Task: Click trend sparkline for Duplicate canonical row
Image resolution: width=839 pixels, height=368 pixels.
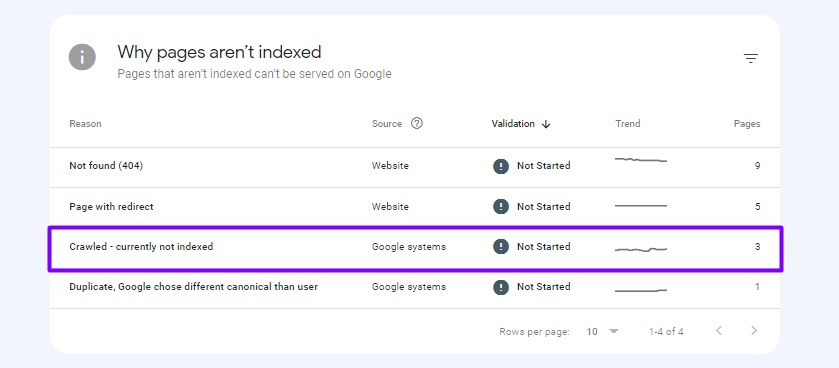Action: pyautogui.click(x=641, y=290)
